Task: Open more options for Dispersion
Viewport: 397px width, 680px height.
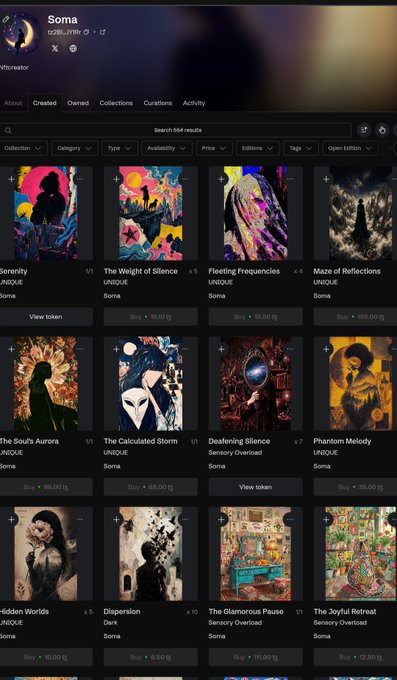Action: pyautogui.click(x=185, y=519)
